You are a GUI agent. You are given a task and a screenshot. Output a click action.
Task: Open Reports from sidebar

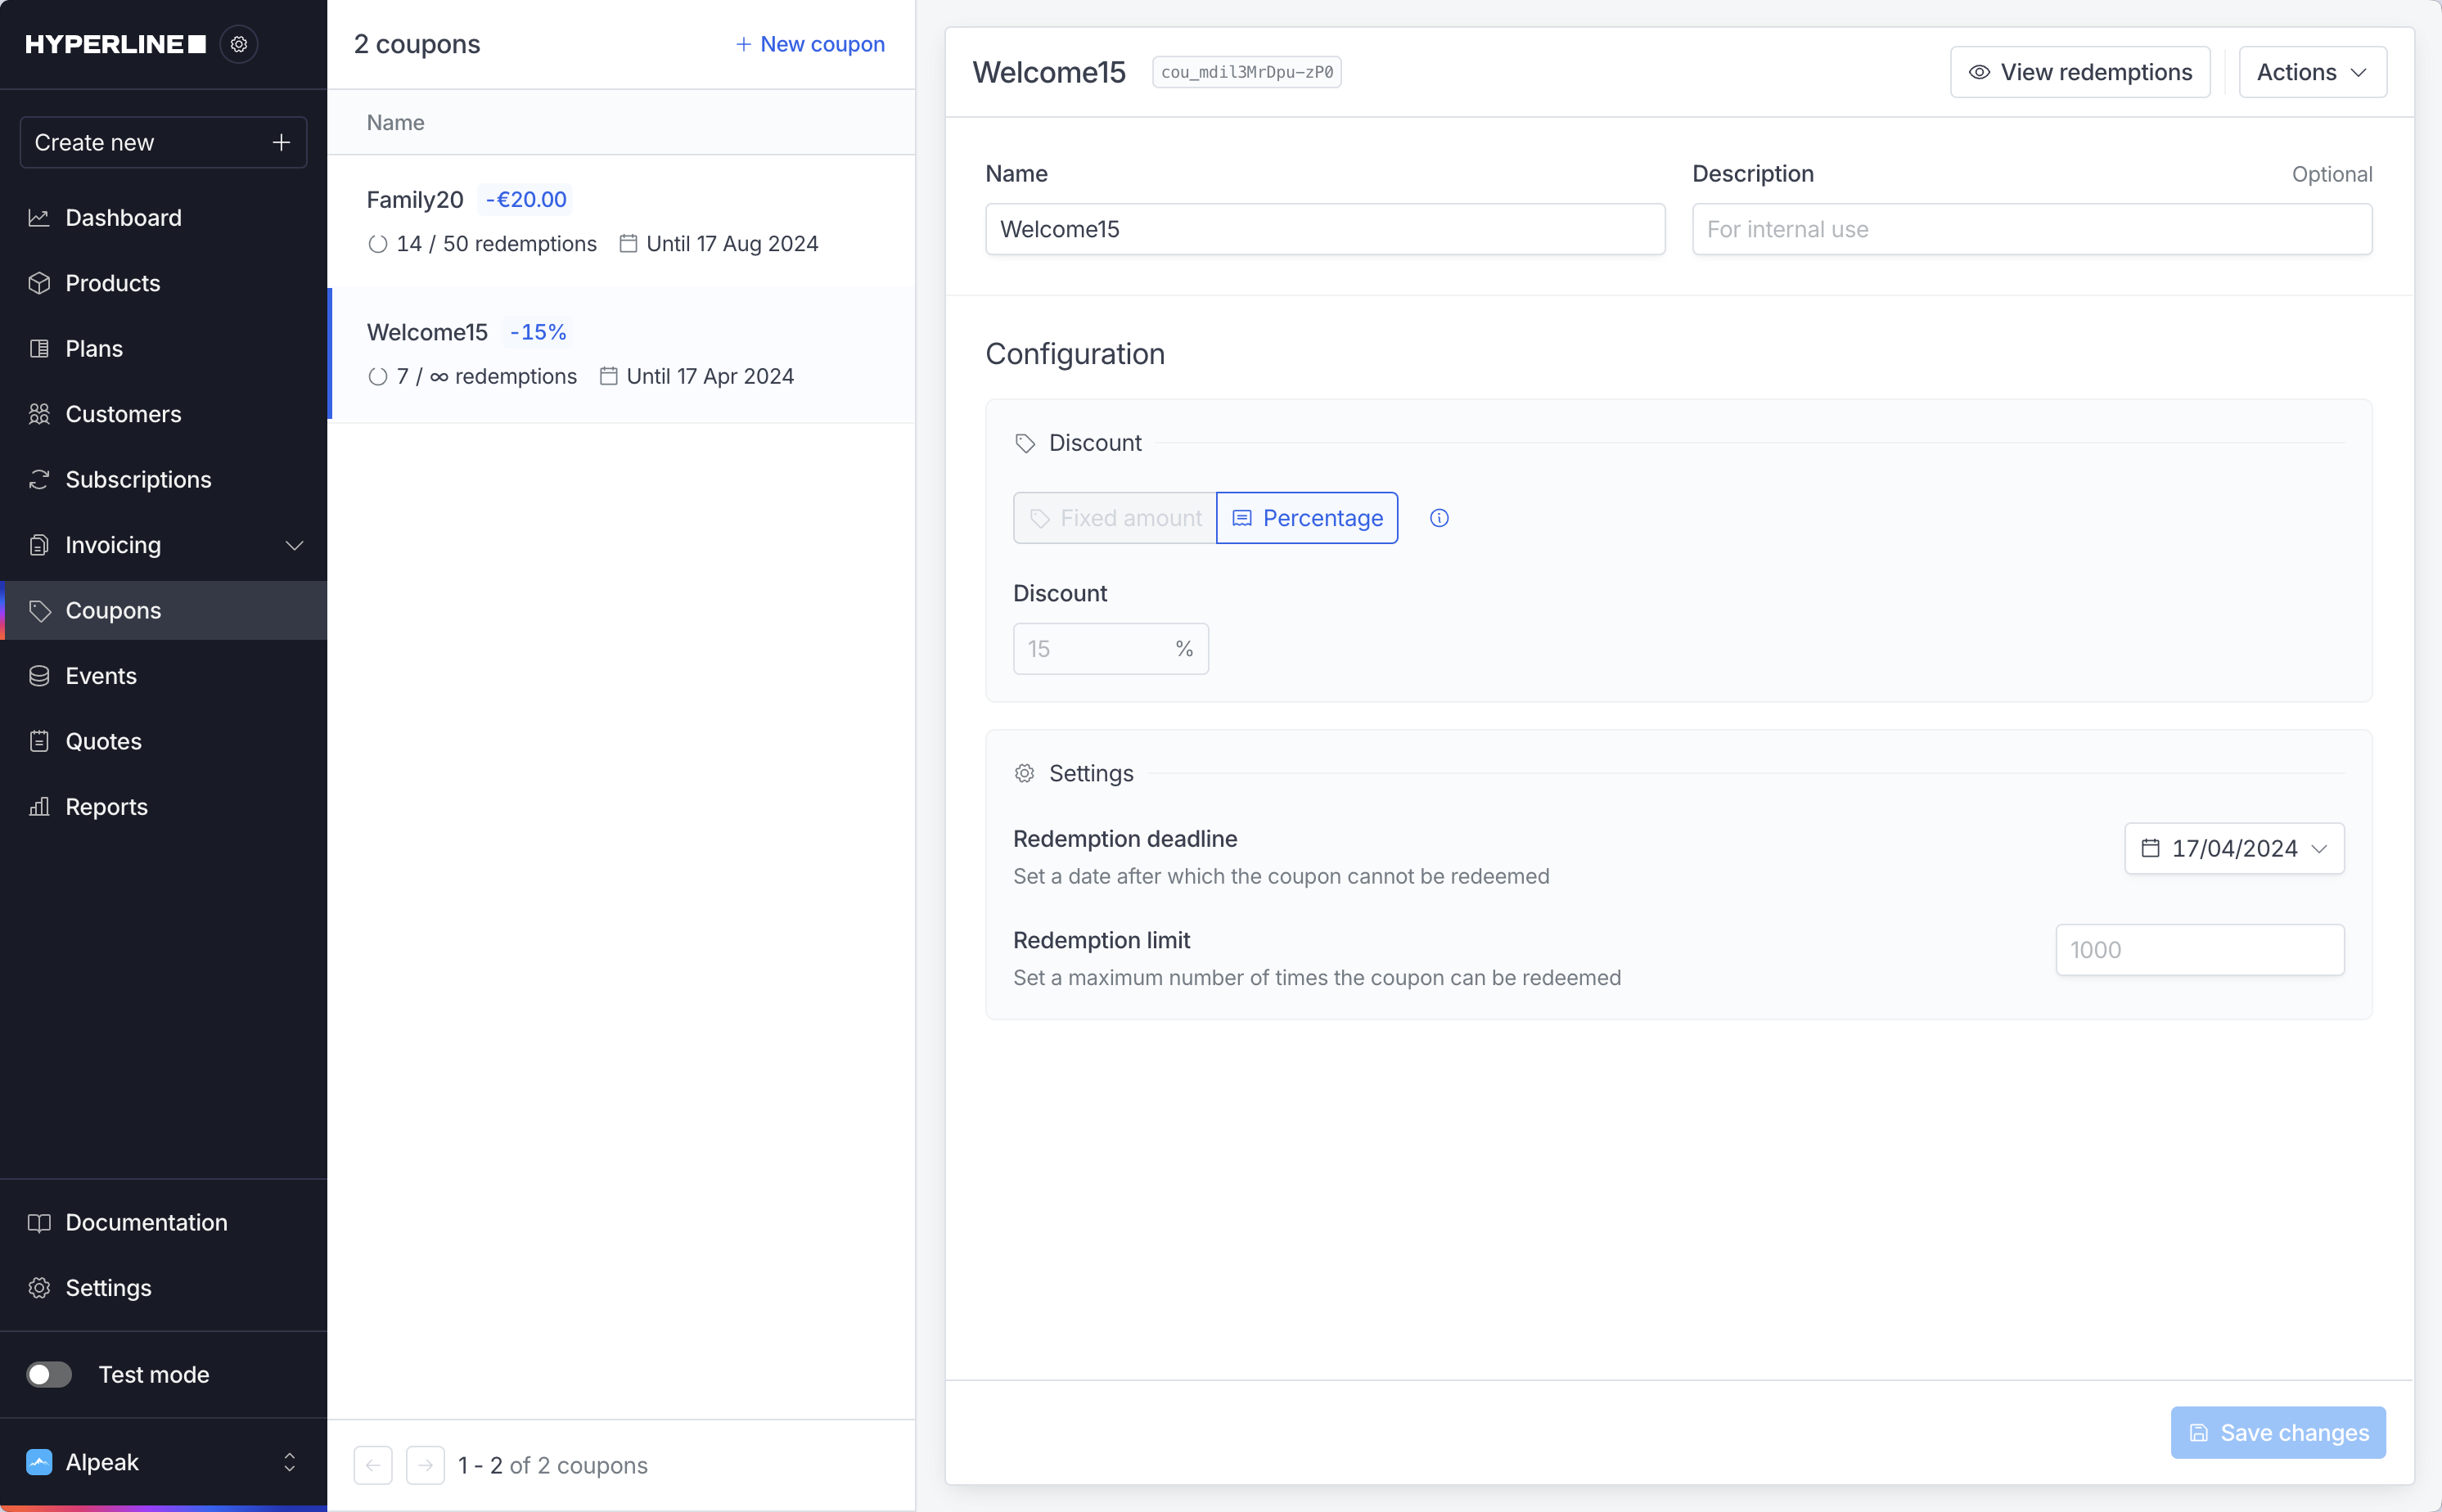163,806
